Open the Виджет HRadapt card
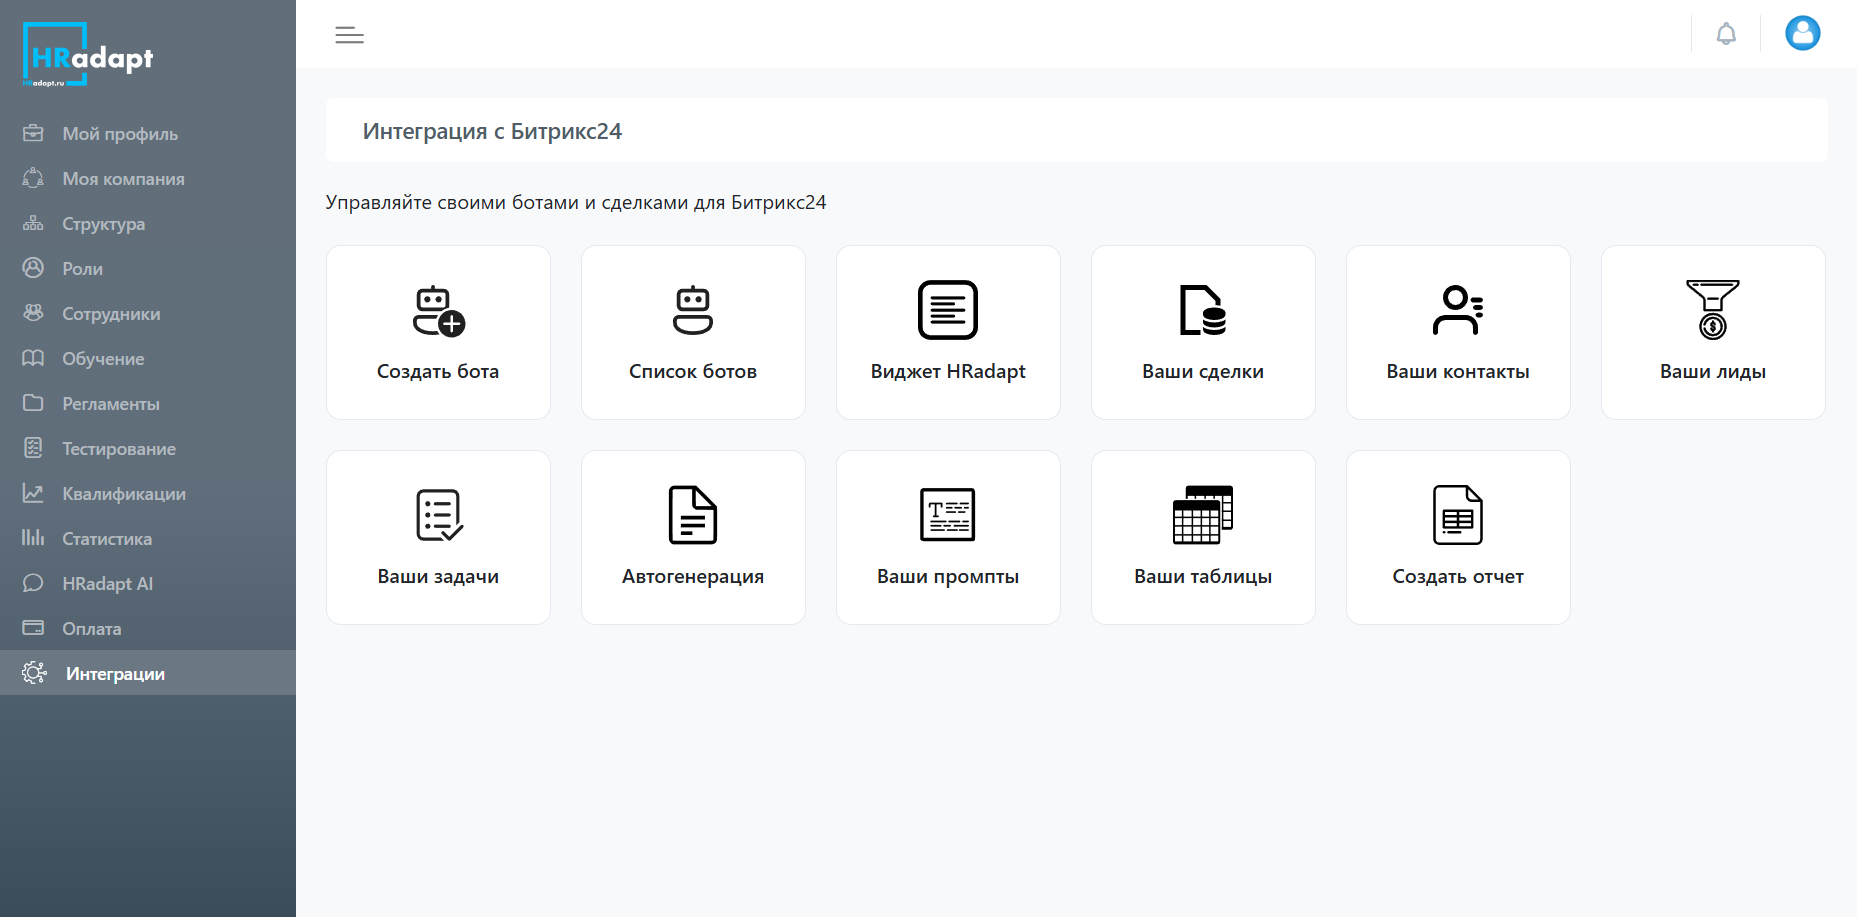This screenshot has width=1857, height=917. point(948,332)
